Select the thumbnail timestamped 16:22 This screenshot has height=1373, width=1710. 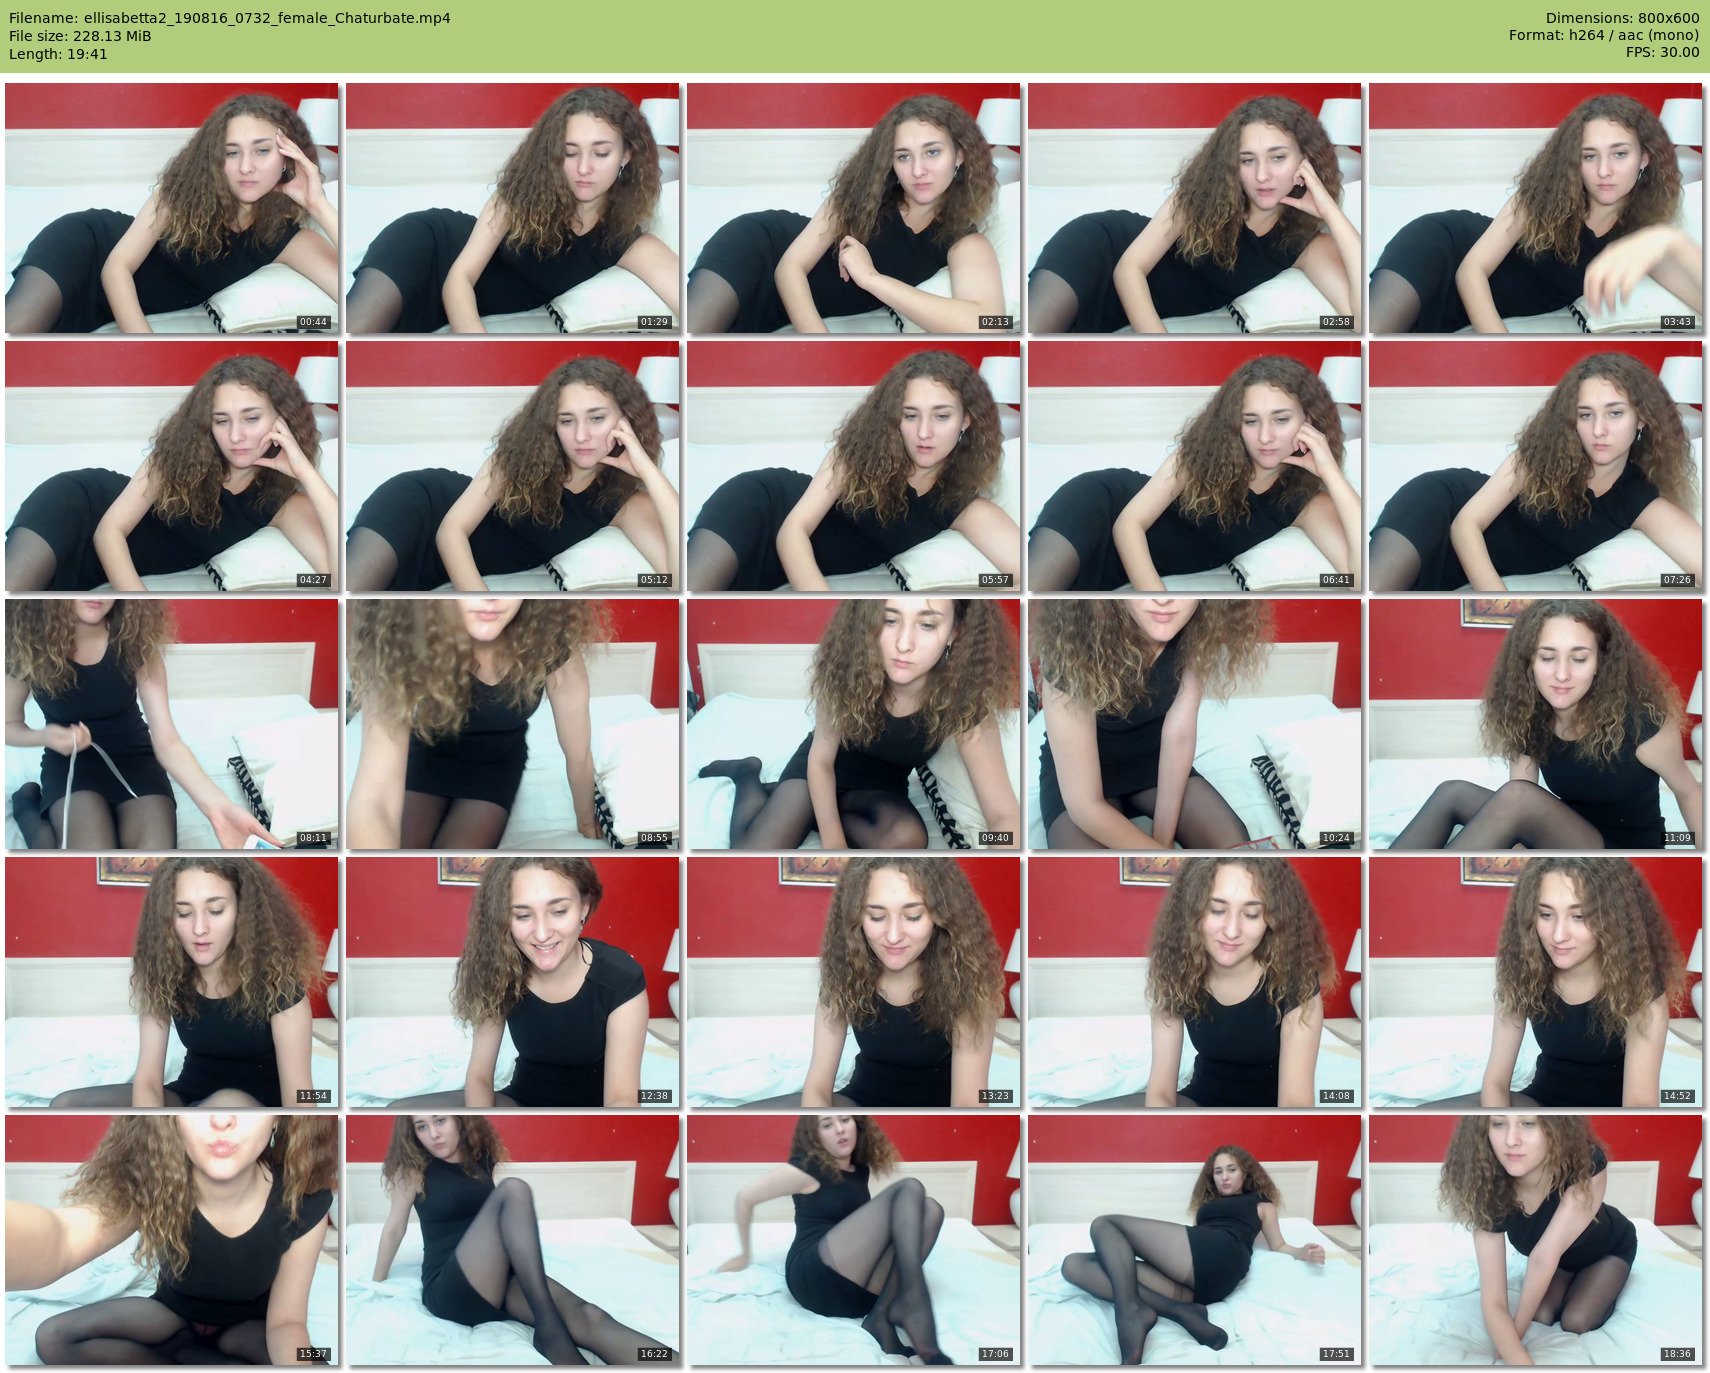[x=513, y=1240]
